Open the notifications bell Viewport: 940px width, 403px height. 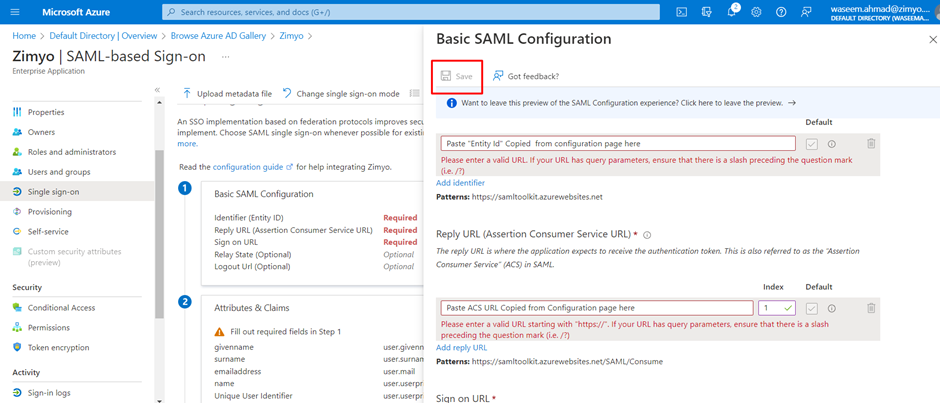point(731,12)
